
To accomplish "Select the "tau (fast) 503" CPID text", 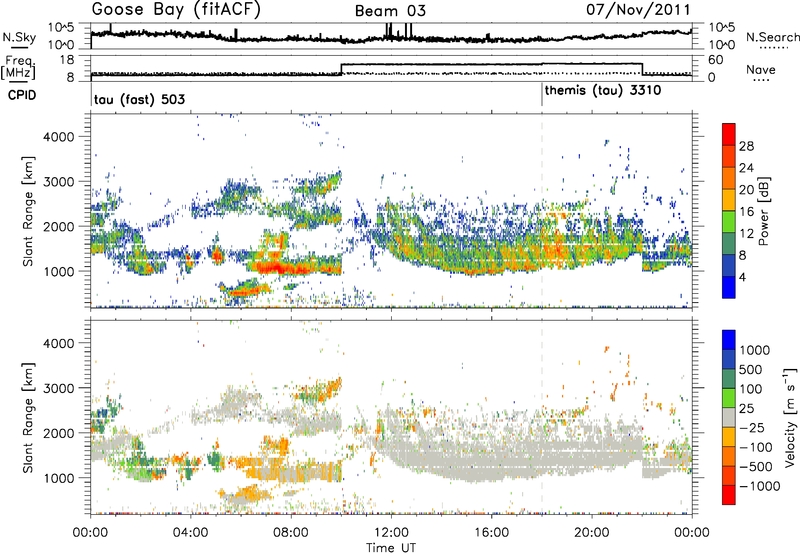I will tap(139, 99).
